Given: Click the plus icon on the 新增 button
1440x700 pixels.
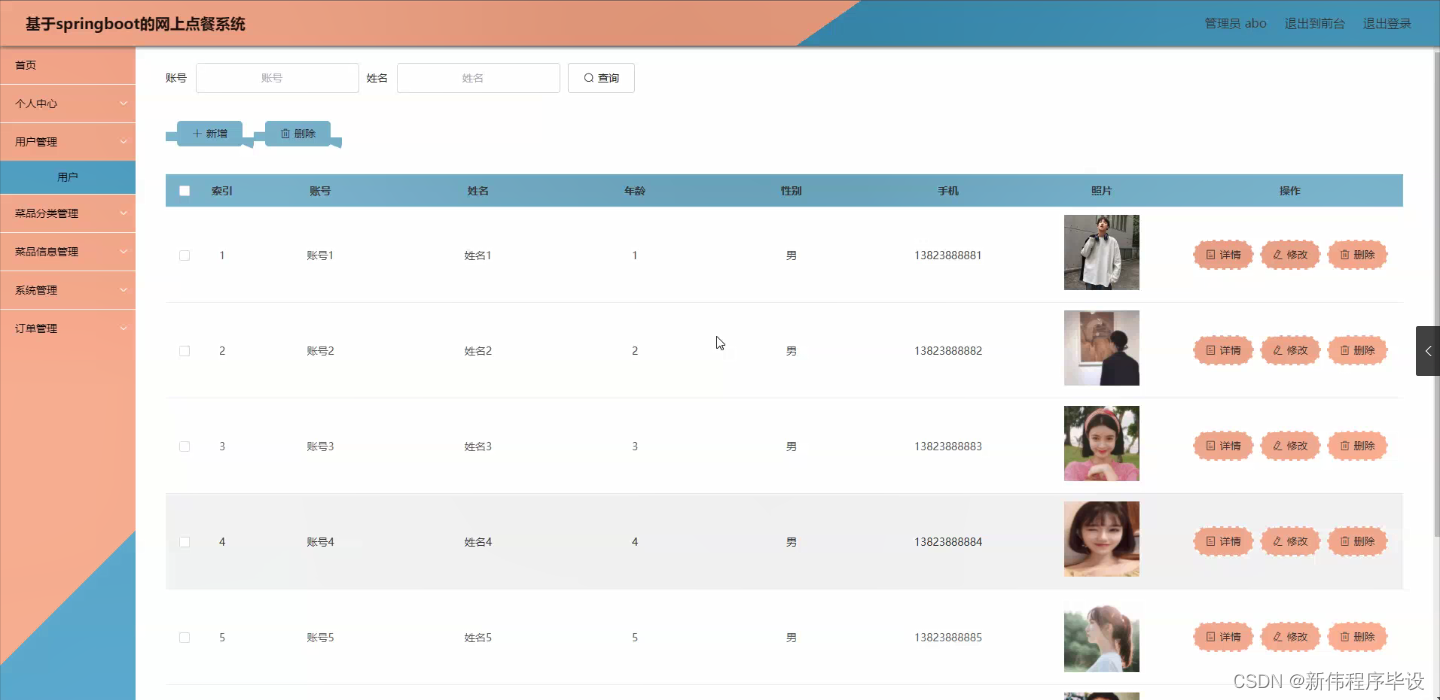Looking at the screenshot, I should [x=198, y=131].
